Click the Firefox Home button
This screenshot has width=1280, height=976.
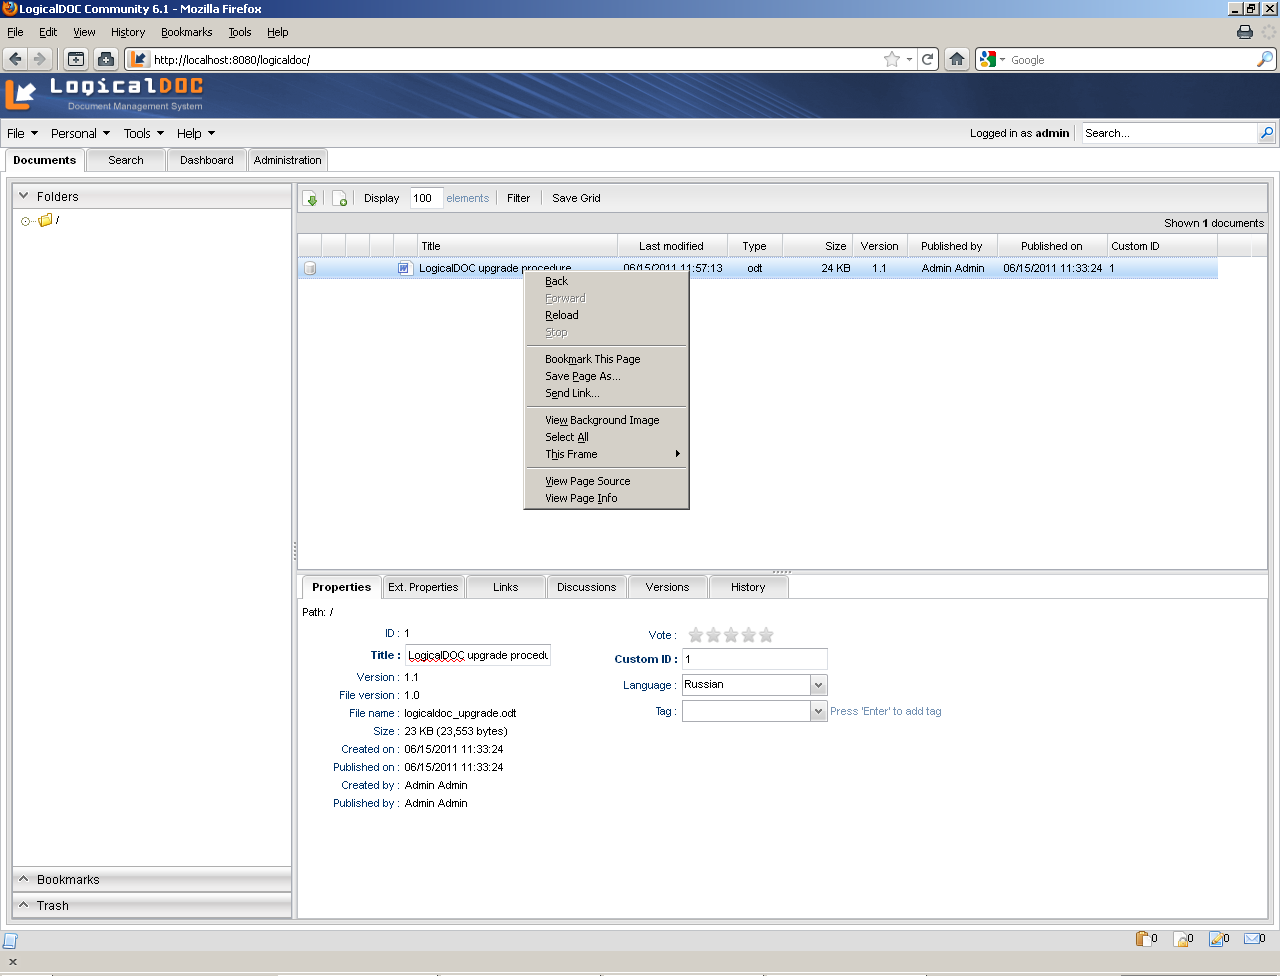[x=957, y=59]
